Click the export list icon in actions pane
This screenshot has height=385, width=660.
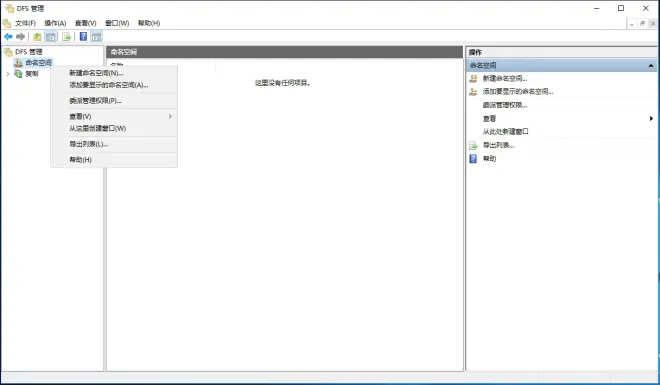pos(473,146)
